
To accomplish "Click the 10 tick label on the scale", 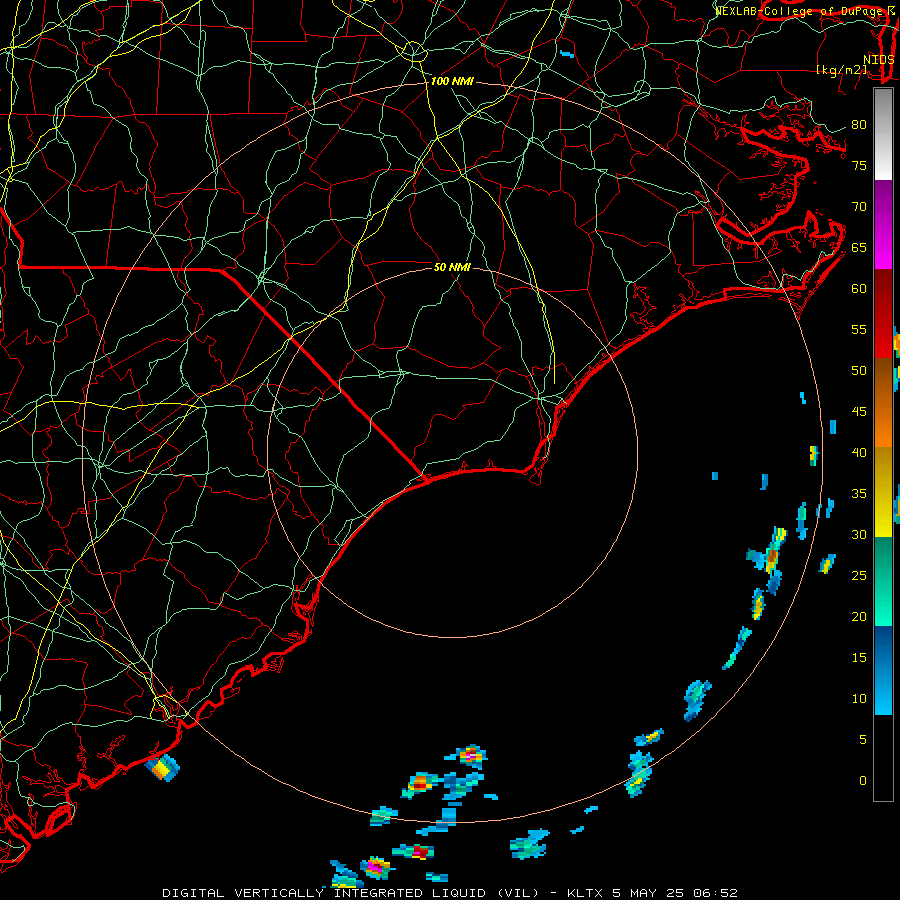I will point(859,699).
